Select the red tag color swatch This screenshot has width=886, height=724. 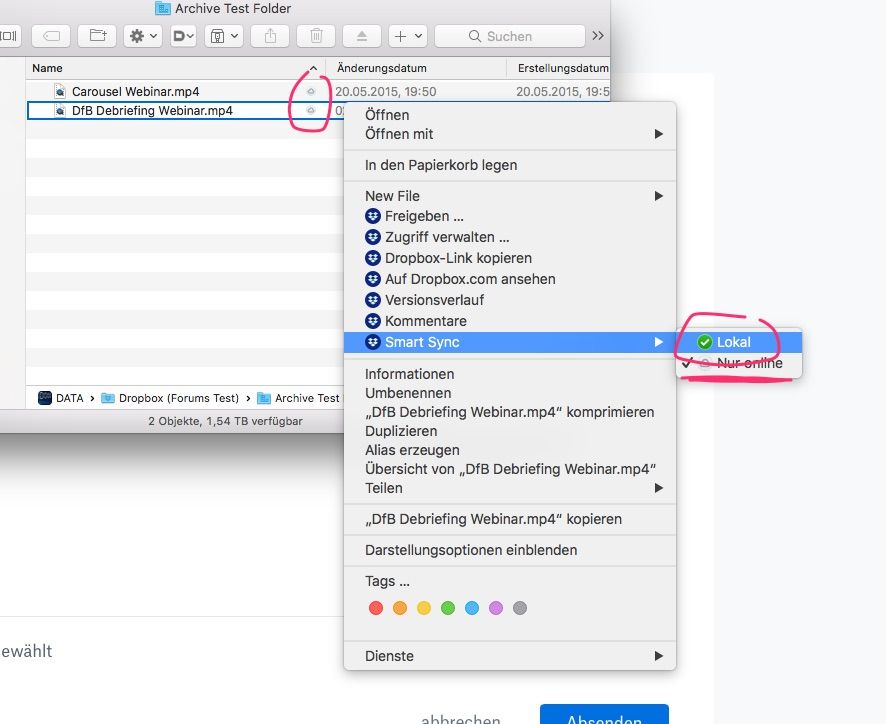coord(376,607)
